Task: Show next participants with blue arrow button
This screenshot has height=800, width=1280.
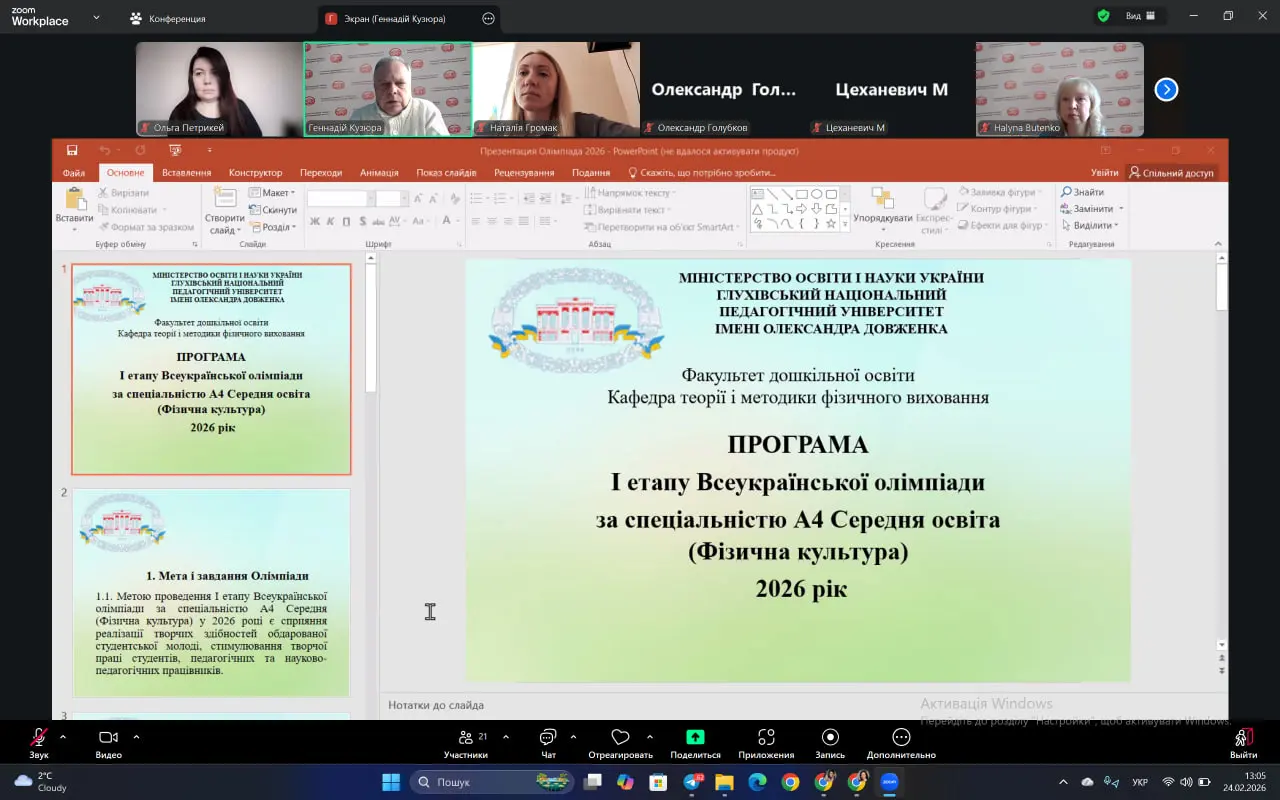Action: [1166, 89]
